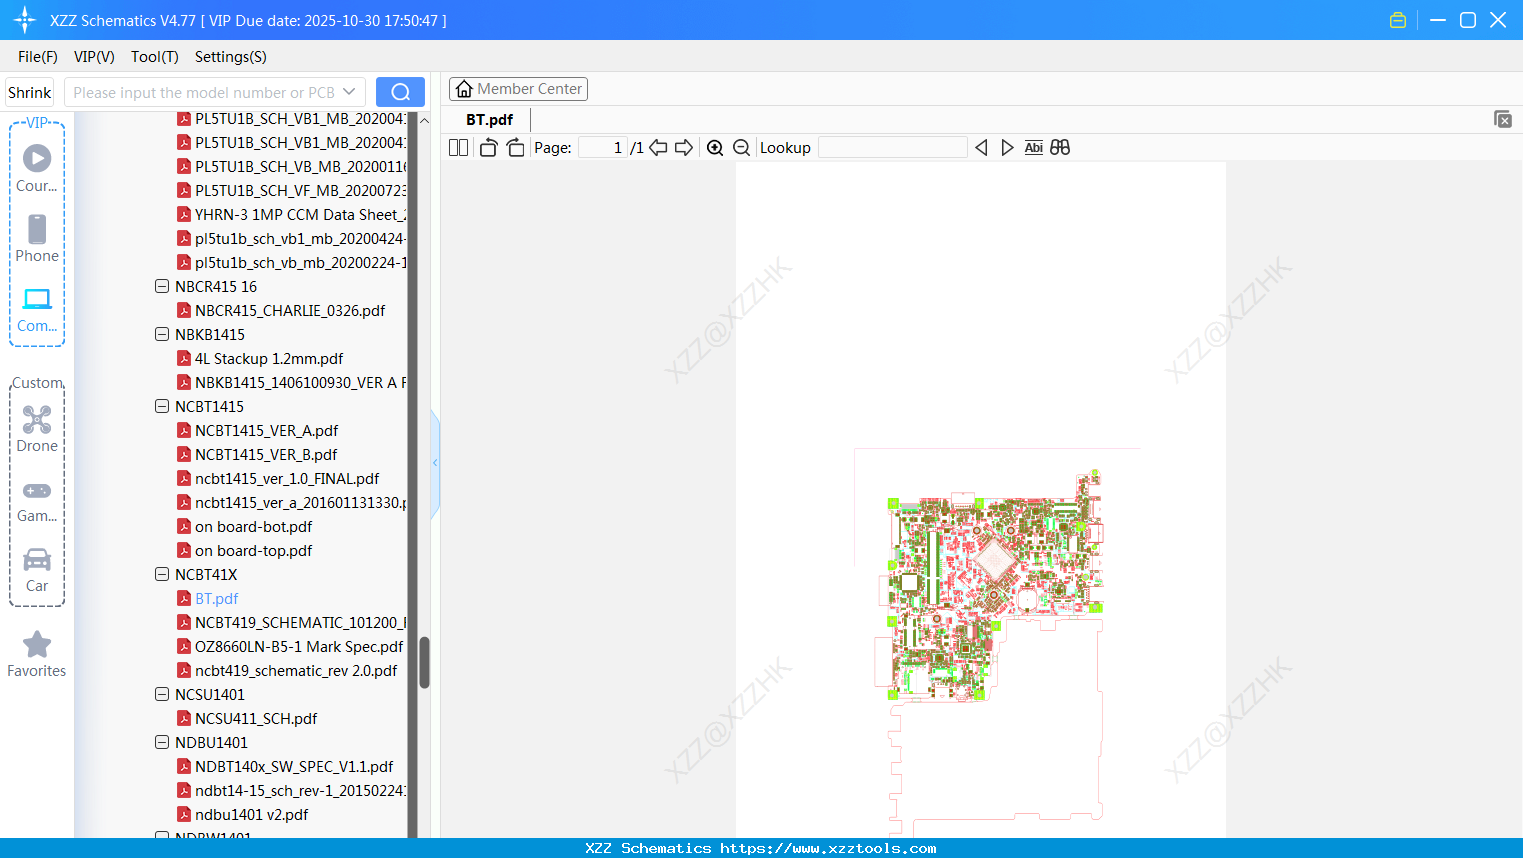Viewport: 1523px width, 858px height.
Task: Open 4L Stackup 1.2mm.pdf
Action: (269, 358)
